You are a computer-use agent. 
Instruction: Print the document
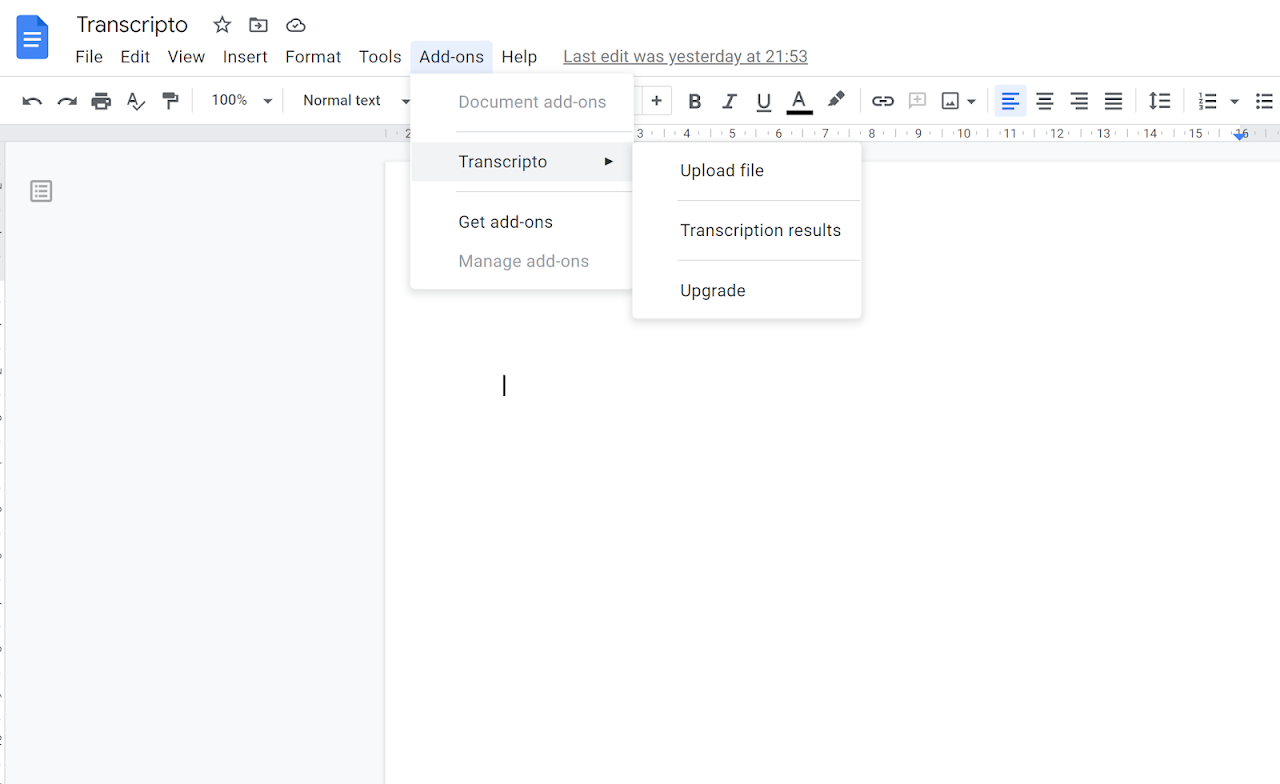(101, 101)
